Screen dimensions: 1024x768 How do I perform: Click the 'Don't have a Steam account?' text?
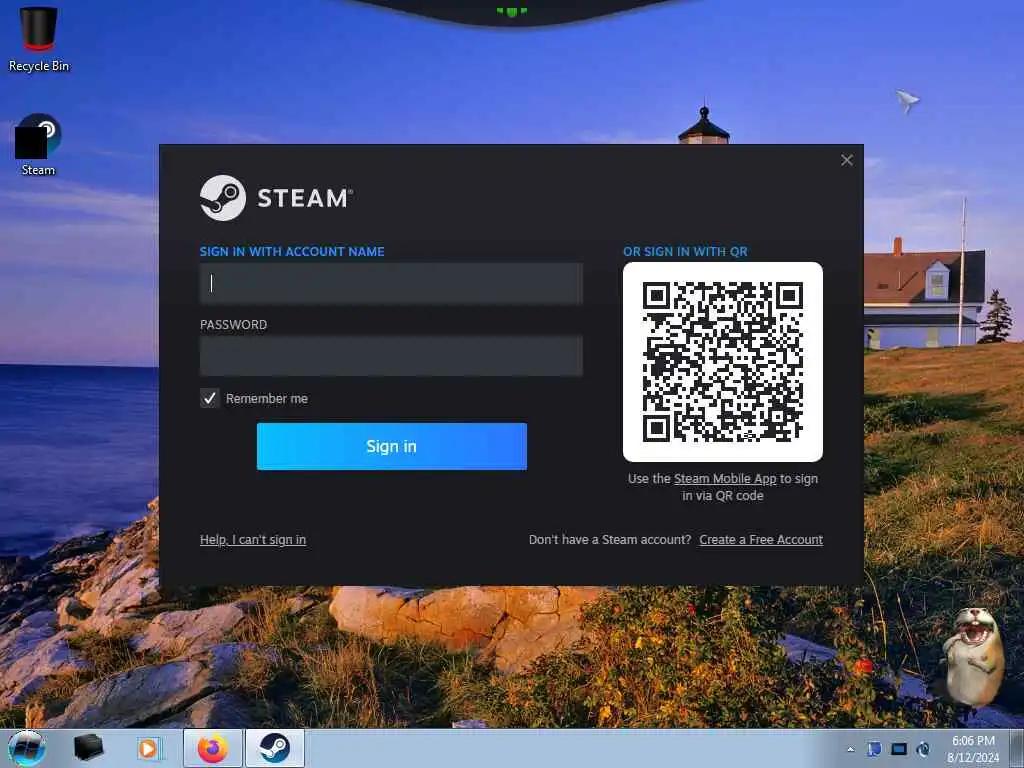coord(610,539)
